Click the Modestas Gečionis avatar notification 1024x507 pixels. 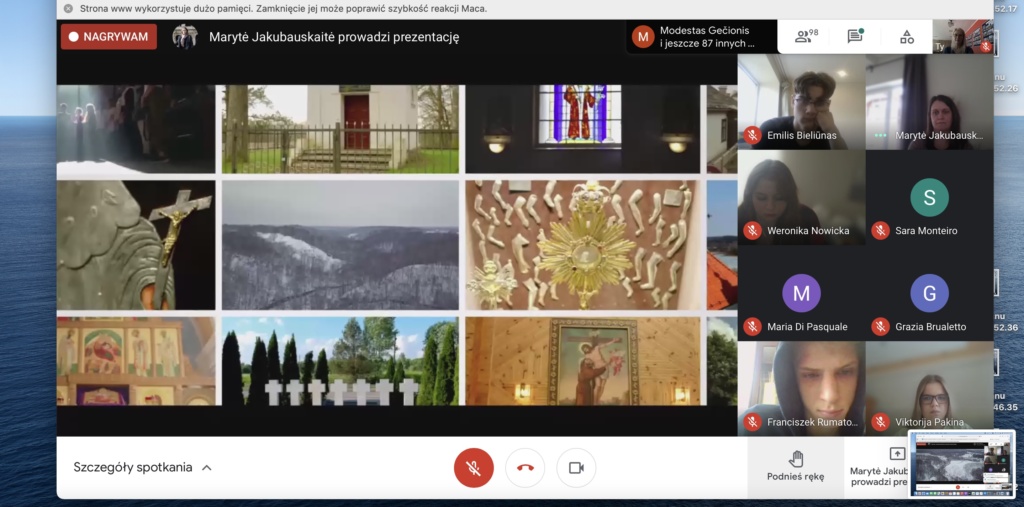tap(643, 37)
